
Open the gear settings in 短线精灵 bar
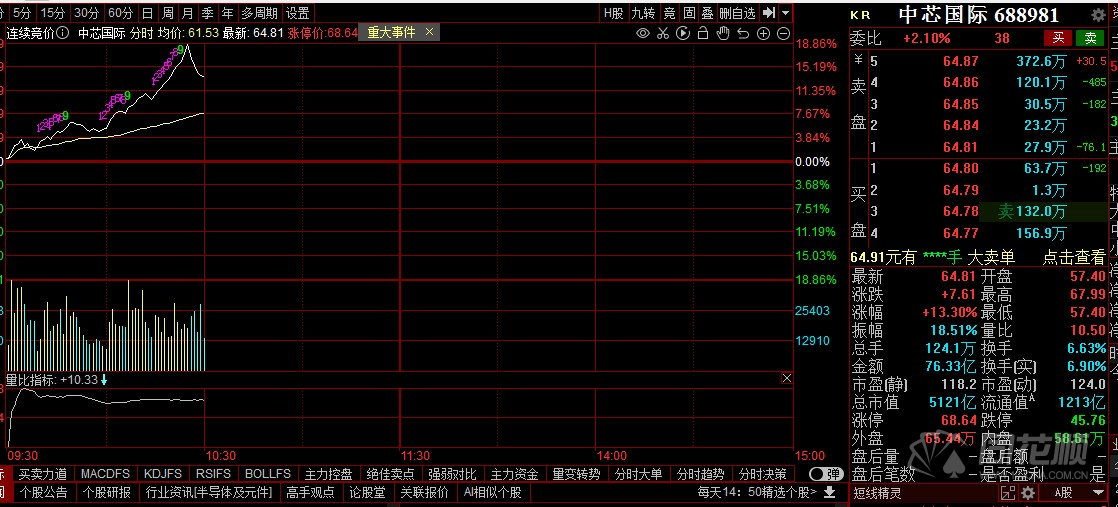pyautogui.click(x=1027, y=493)
